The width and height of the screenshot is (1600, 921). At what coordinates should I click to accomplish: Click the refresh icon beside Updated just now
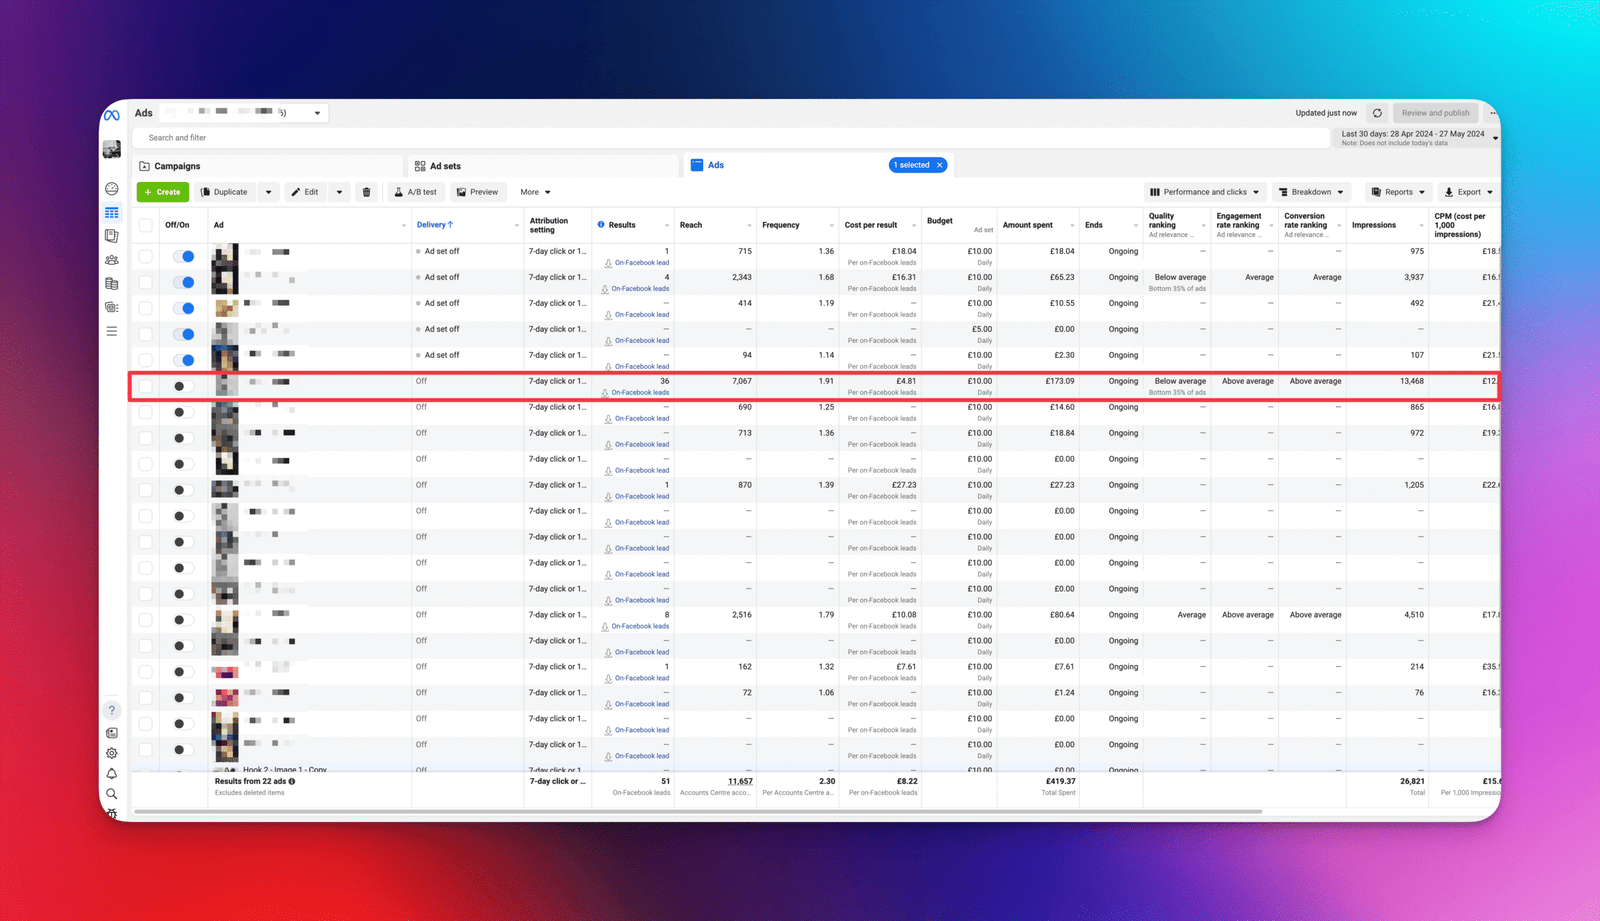(1377, 113)
